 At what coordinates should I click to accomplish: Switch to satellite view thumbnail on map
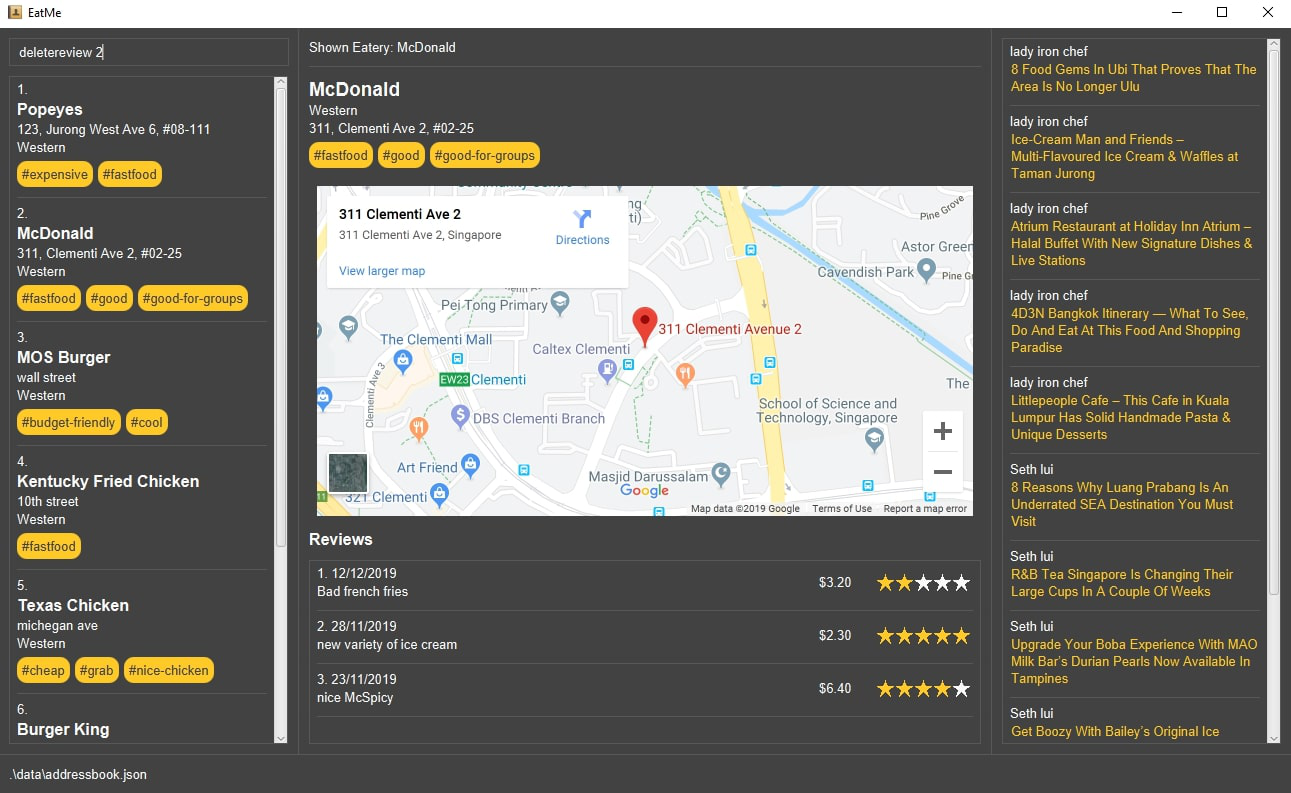[348, 473]
